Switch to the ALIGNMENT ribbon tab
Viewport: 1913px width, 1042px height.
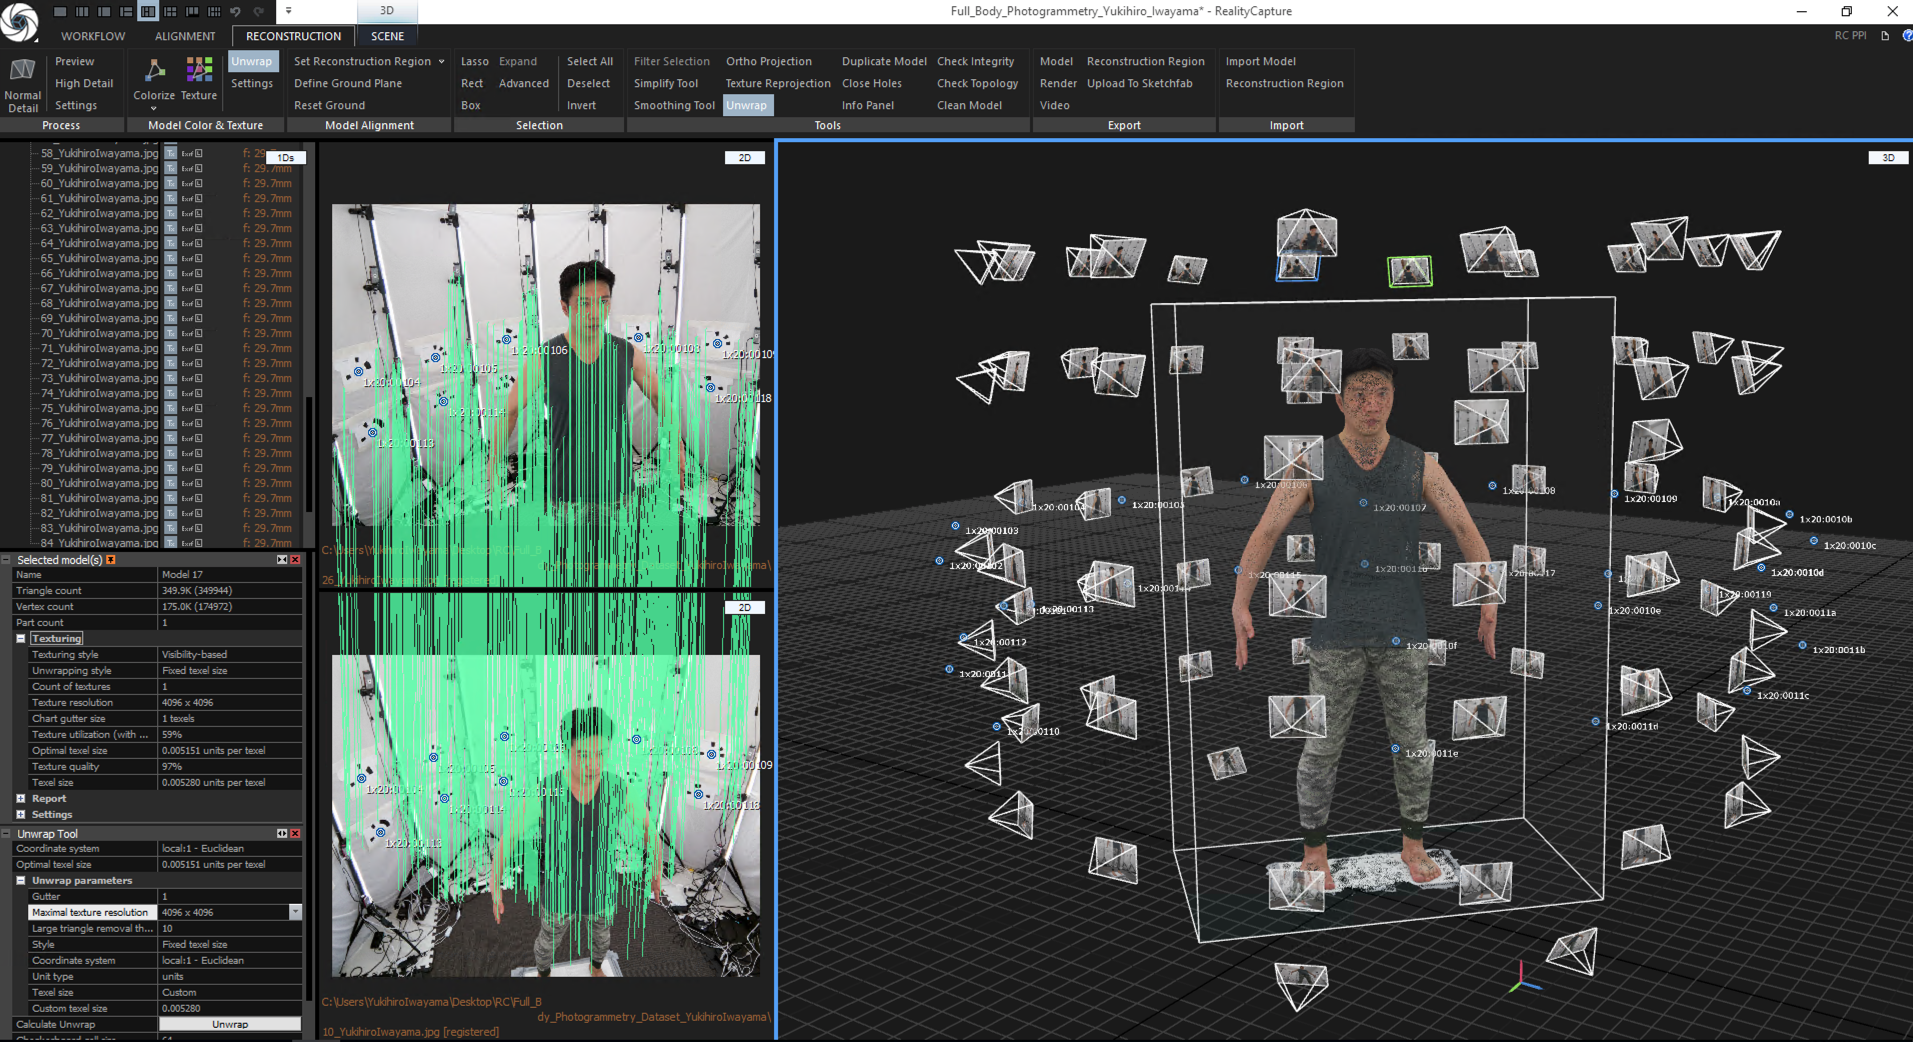coord(185,36)
